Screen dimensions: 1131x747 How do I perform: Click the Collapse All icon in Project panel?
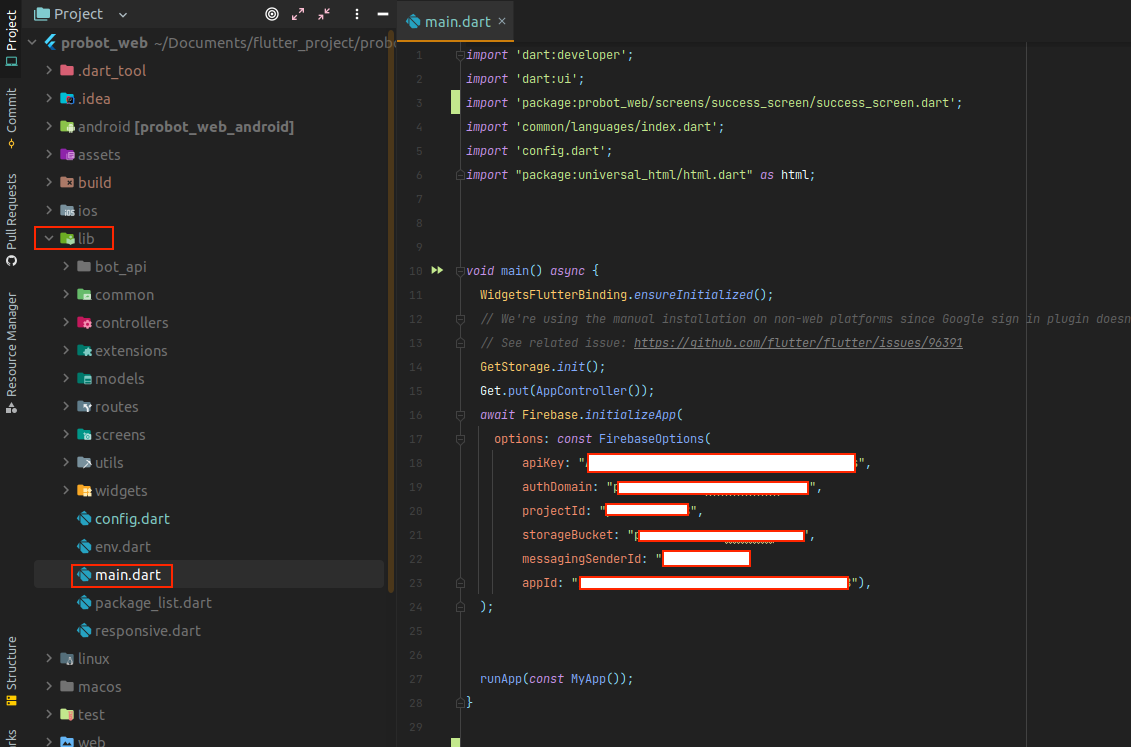coord(324,14)
